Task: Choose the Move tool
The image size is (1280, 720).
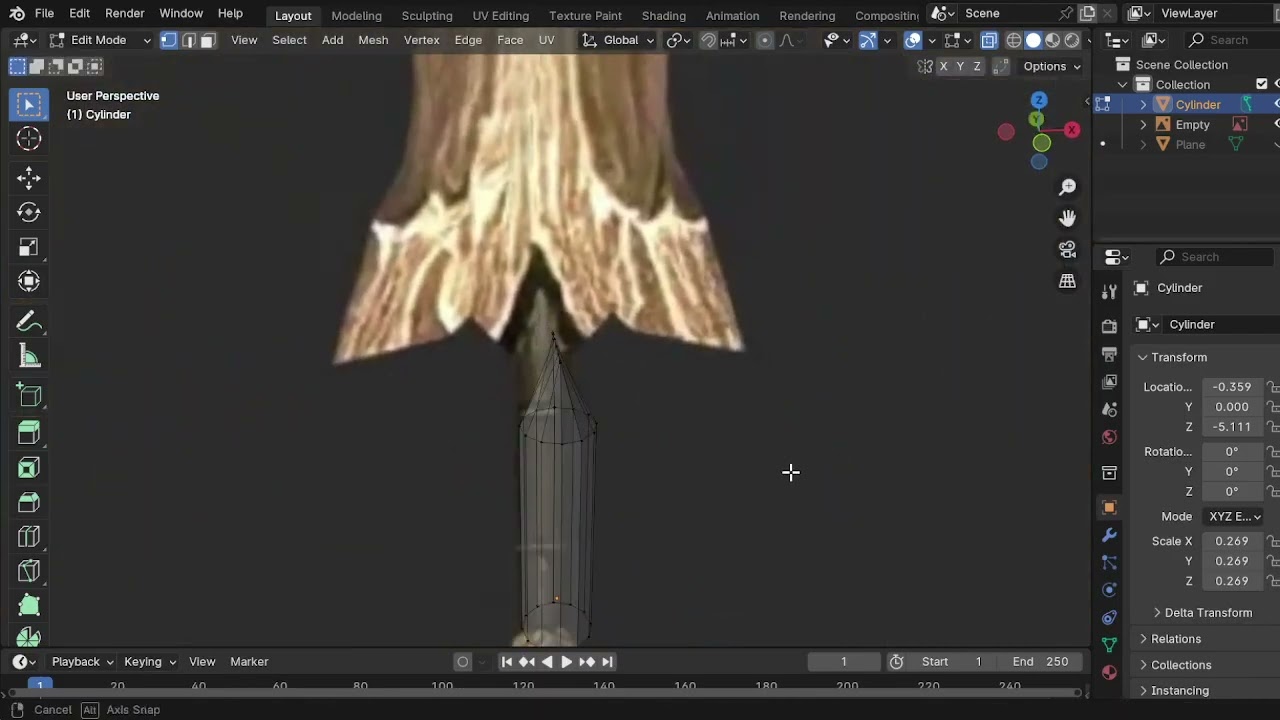Action: coord(29,178)
